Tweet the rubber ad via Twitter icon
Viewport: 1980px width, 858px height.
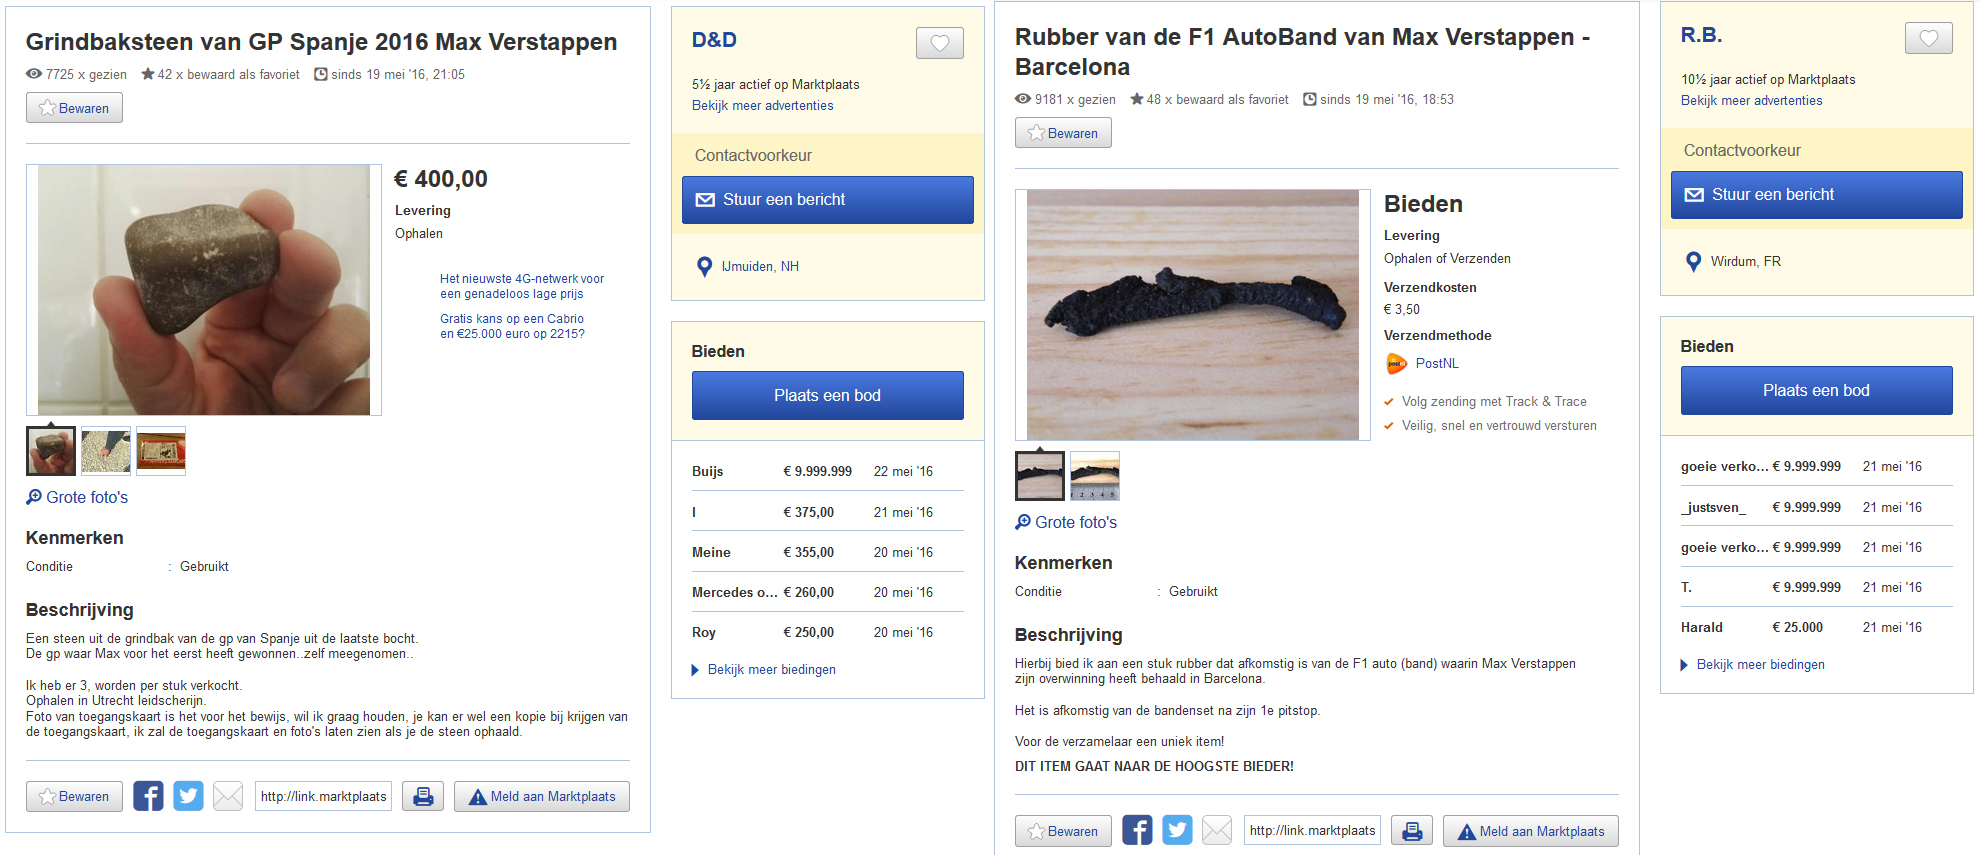tap(1177, 831)
